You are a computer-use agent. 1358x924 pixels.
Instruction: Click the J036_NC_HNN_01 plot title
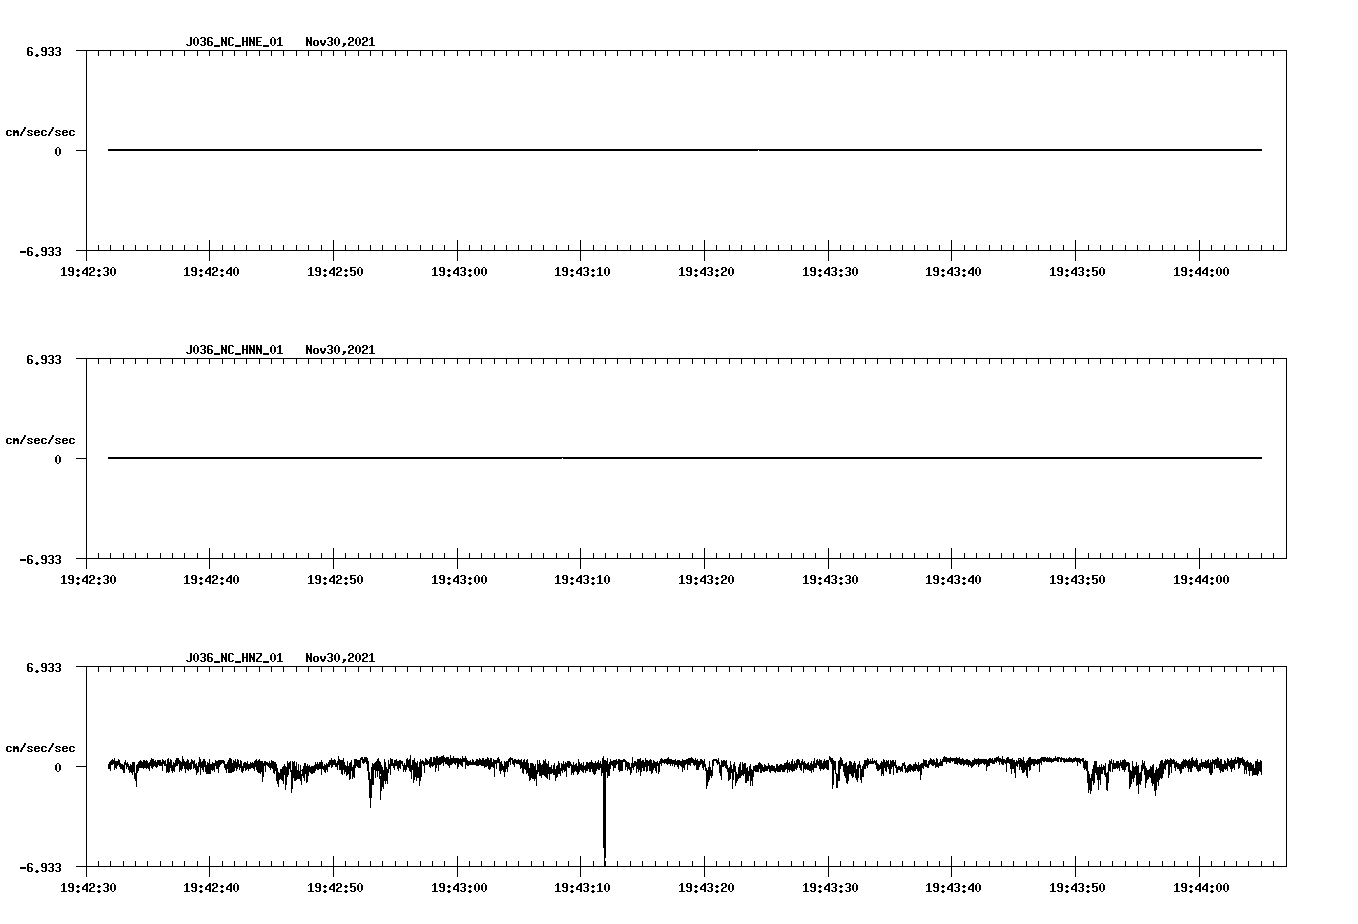pyautogui.click(x=234, y=350)
